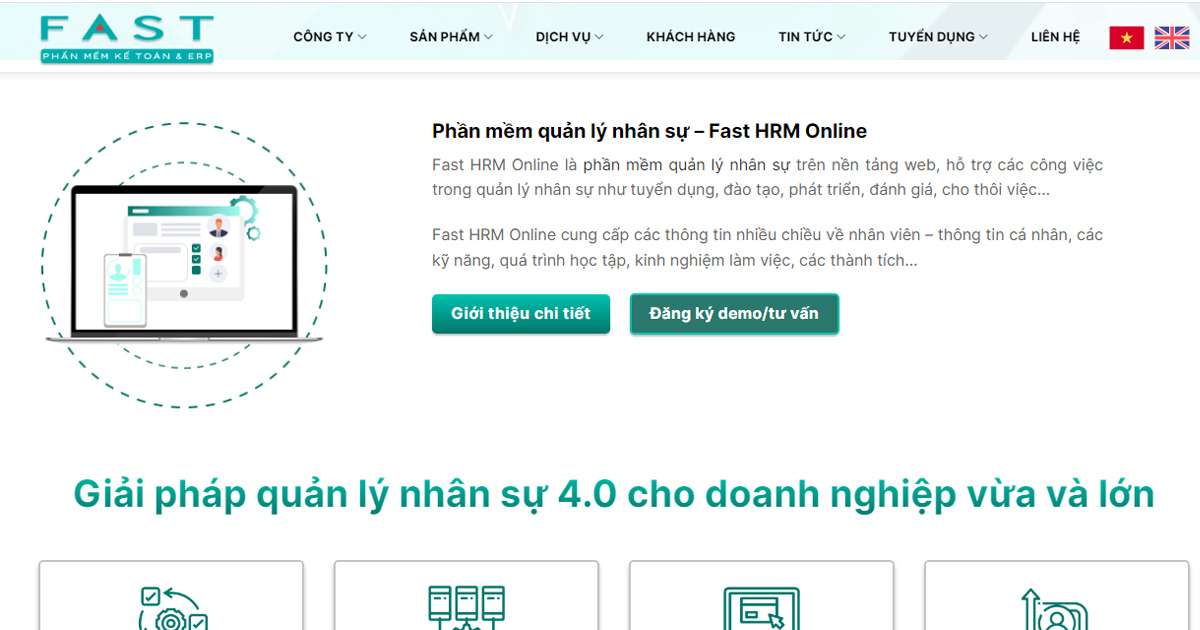Click the Fast HRM Online section heading
Image resolution: width=1200 pixels, height=630 pixels.
point(649,131)
